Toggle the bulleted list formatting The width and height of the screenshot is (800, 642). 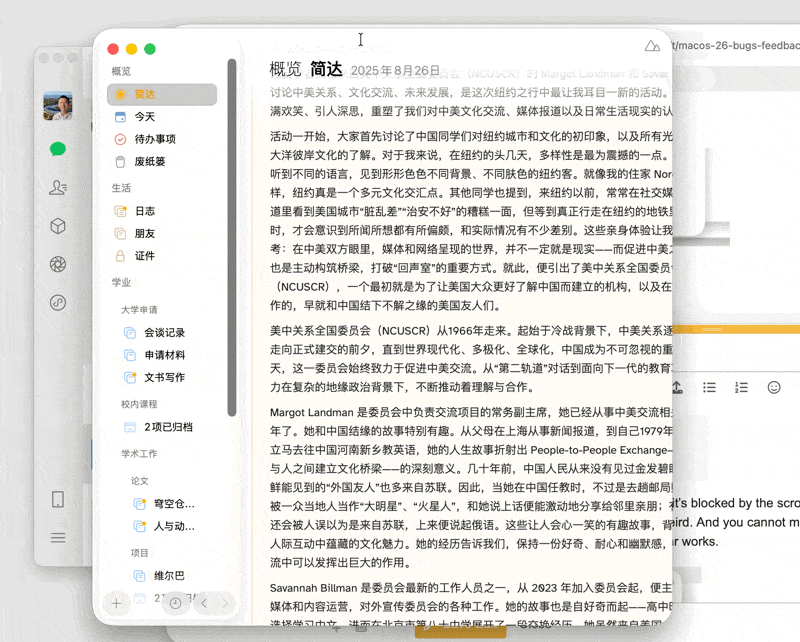tap(709, 387)
